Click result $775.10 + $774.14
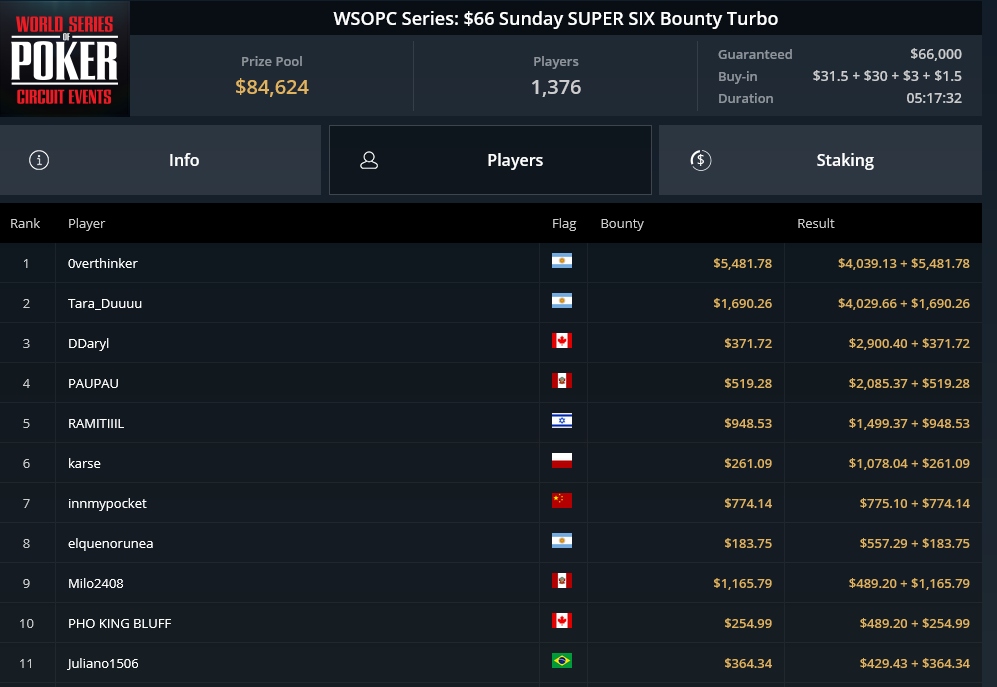The image size is (997, 687). 914,504
